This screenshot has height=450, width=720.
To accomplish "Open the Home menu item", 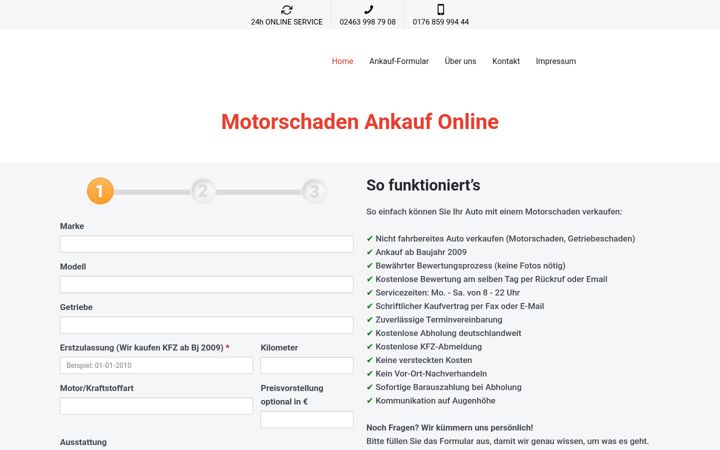I will tap(342, 61).
